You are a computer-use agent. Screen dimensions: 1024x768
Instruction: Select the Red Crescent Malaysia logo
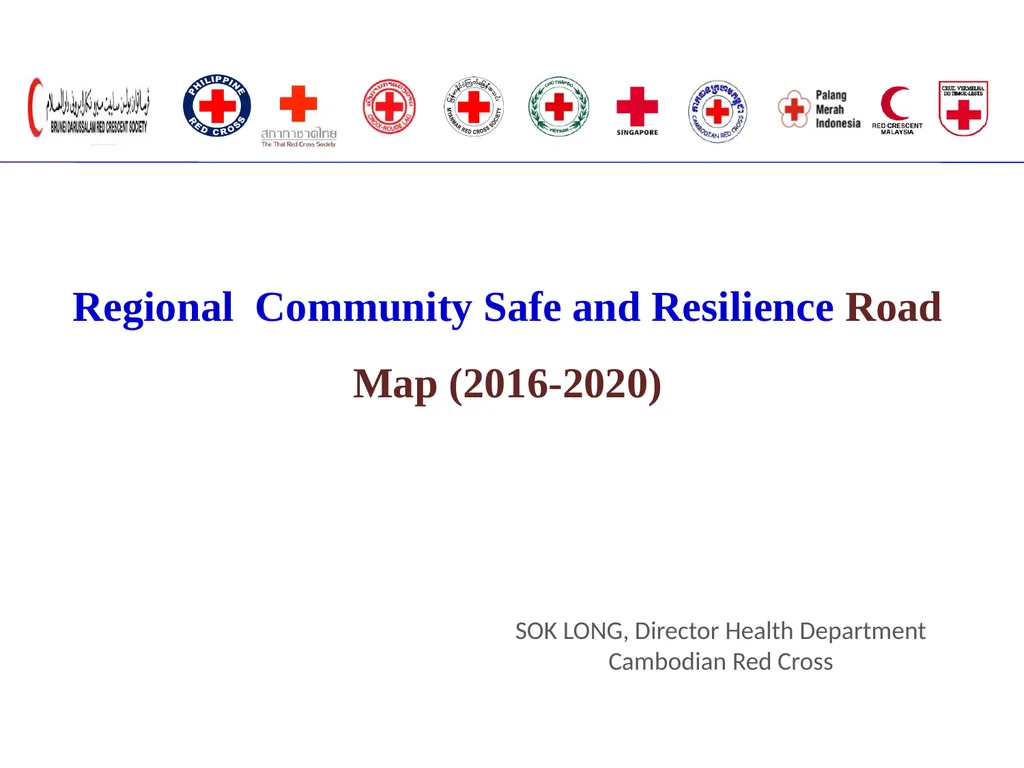[897, 110]
